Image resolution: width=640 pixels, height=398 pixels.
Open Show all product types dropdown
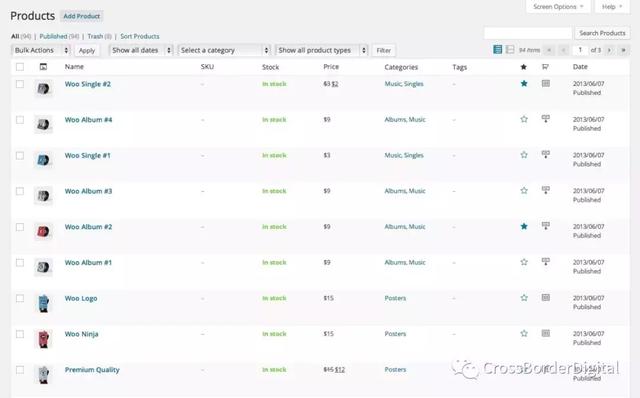(322, 50)
